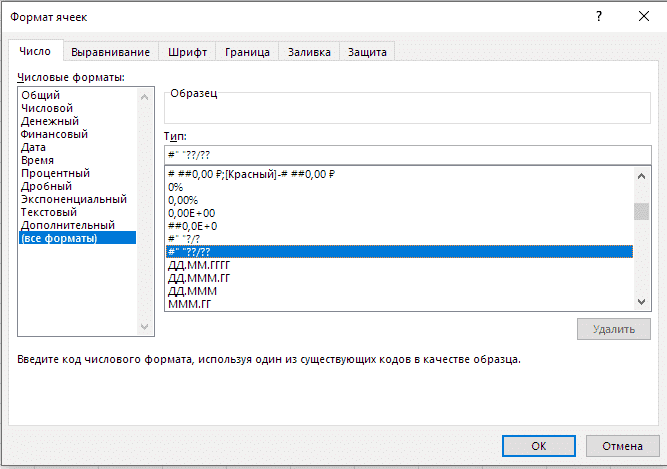Select the Дата format category
The image size is (667, 469).
[x=34, y=147]
